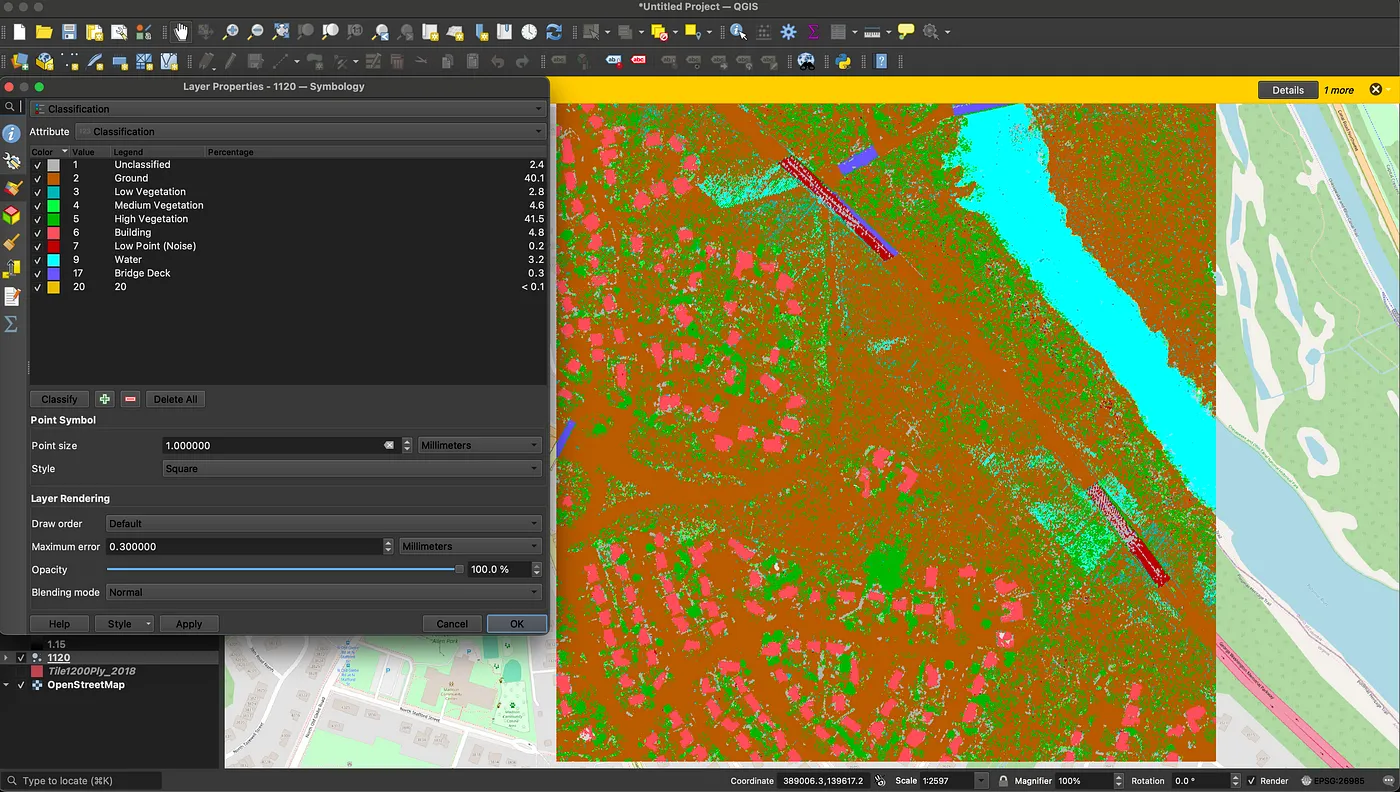The height and width of the screenshot is (792, 1400).
Task: Open the Style menu button dropdown
Action: pos(124,624)
